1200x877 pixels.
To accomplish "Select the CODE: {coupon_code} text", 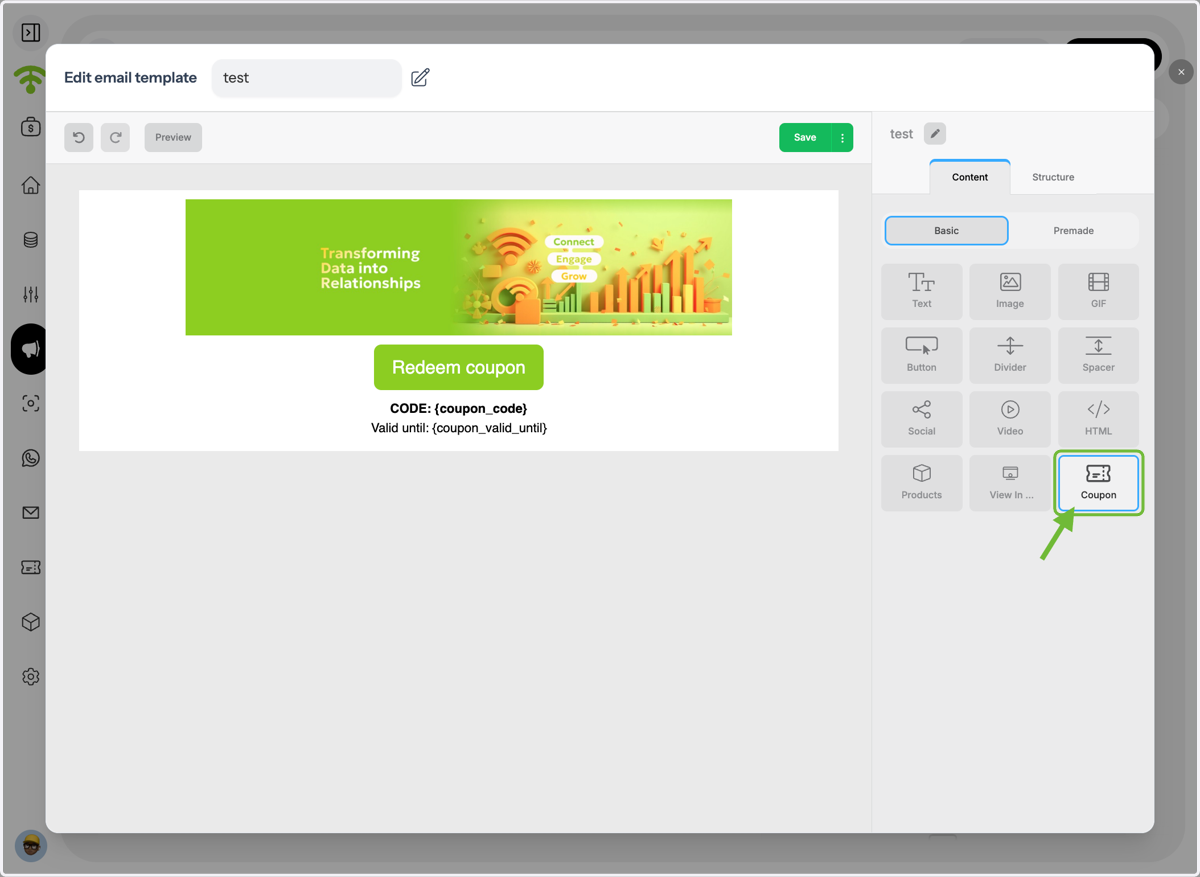I will coord(458,409).
